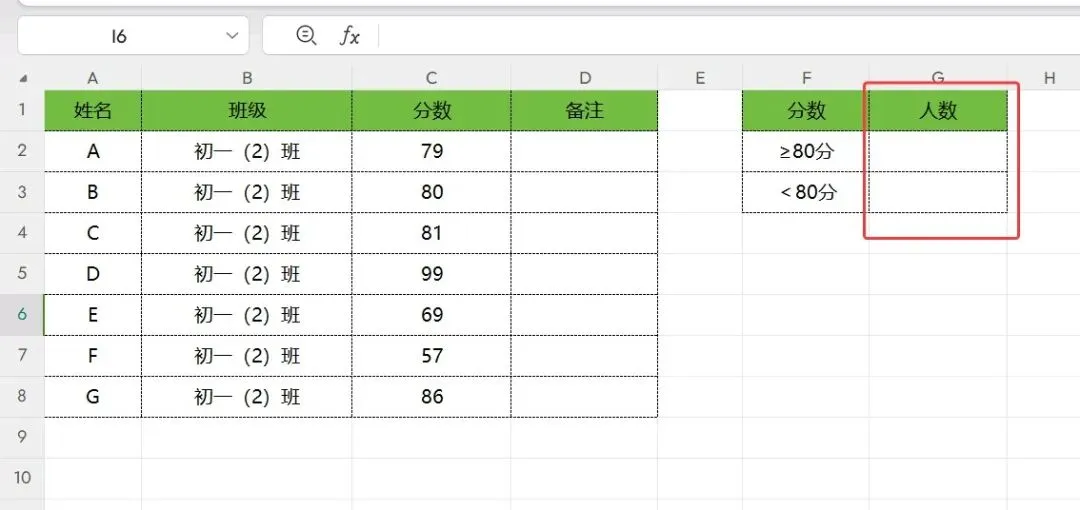Select name cell containing G

coord(93,397)
